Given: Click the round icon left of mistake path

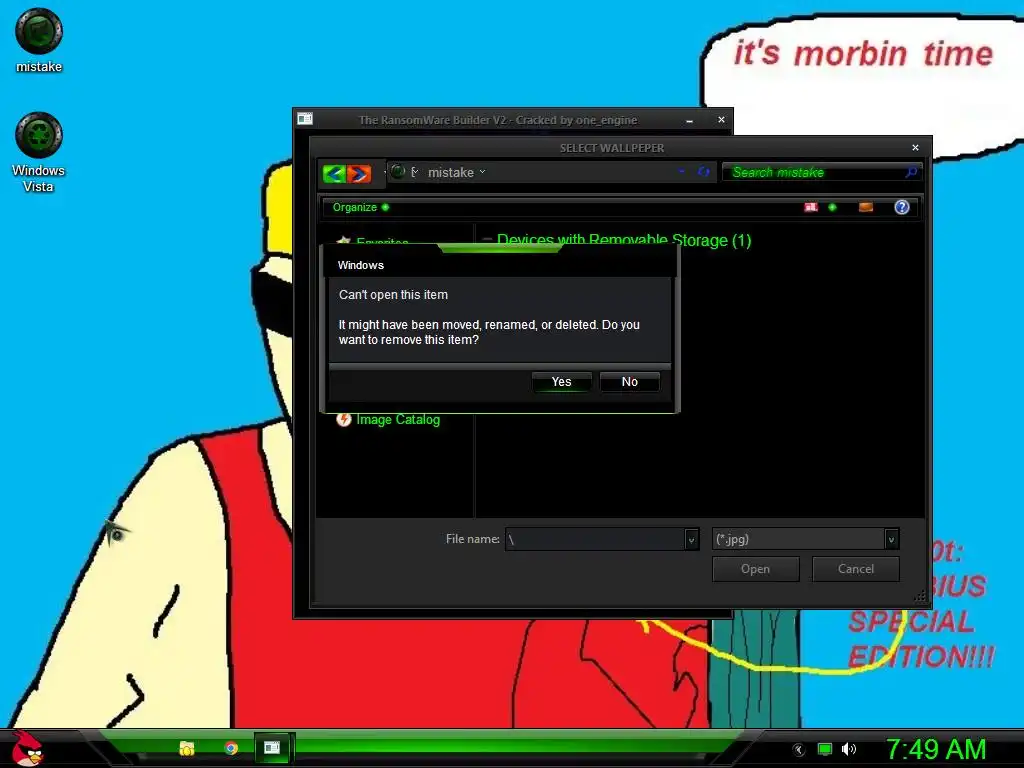Looking at the screenshot, I should click(398, 172).
